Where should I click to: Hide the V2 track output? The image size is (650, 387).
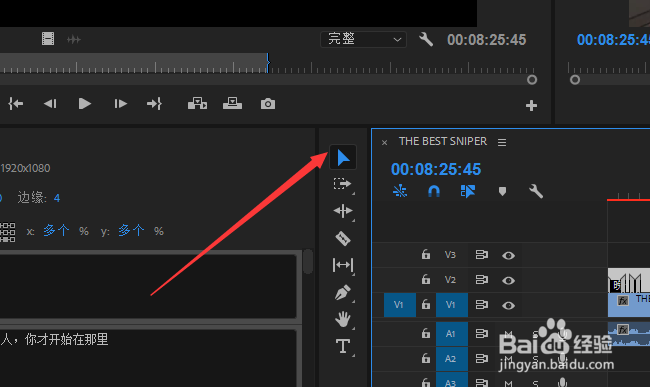point(508,281)
